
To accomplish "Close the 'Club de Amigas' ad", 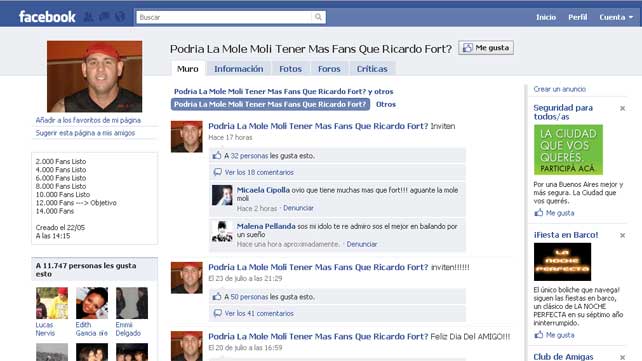I will [x=622, y=357].
